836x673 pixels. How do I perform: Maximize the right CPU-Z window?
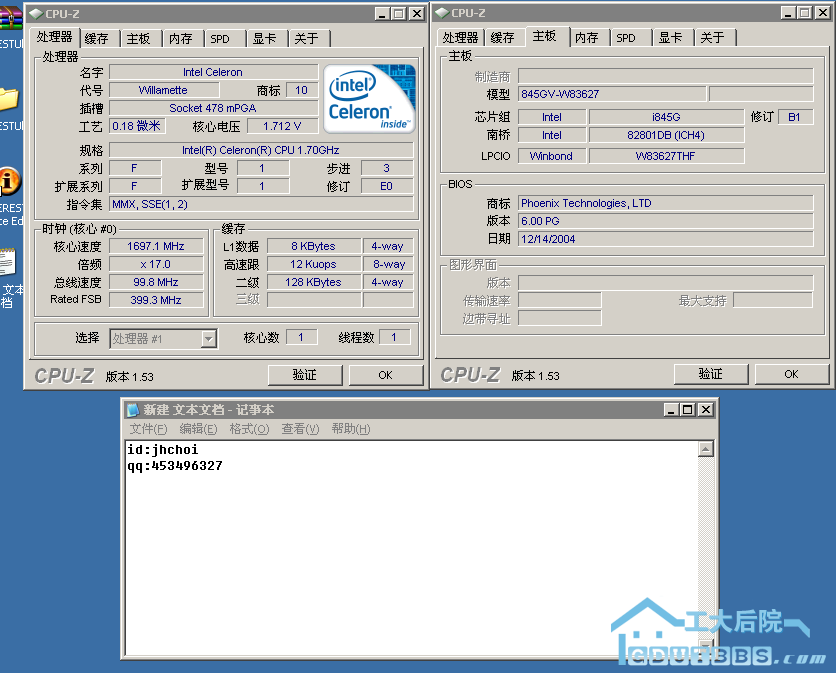click(805, 13)
